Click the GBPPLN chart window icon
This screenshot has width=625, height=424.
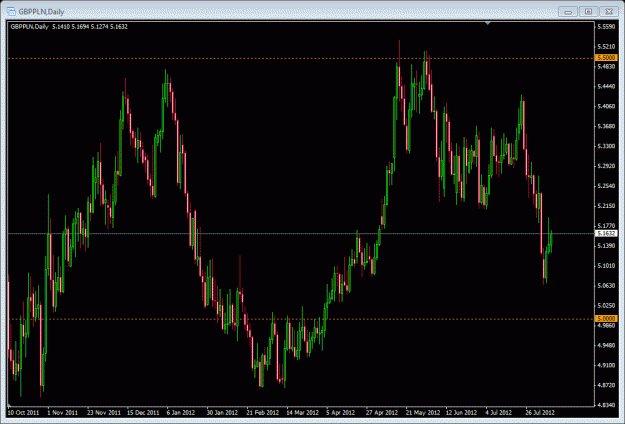pos(12,11)
